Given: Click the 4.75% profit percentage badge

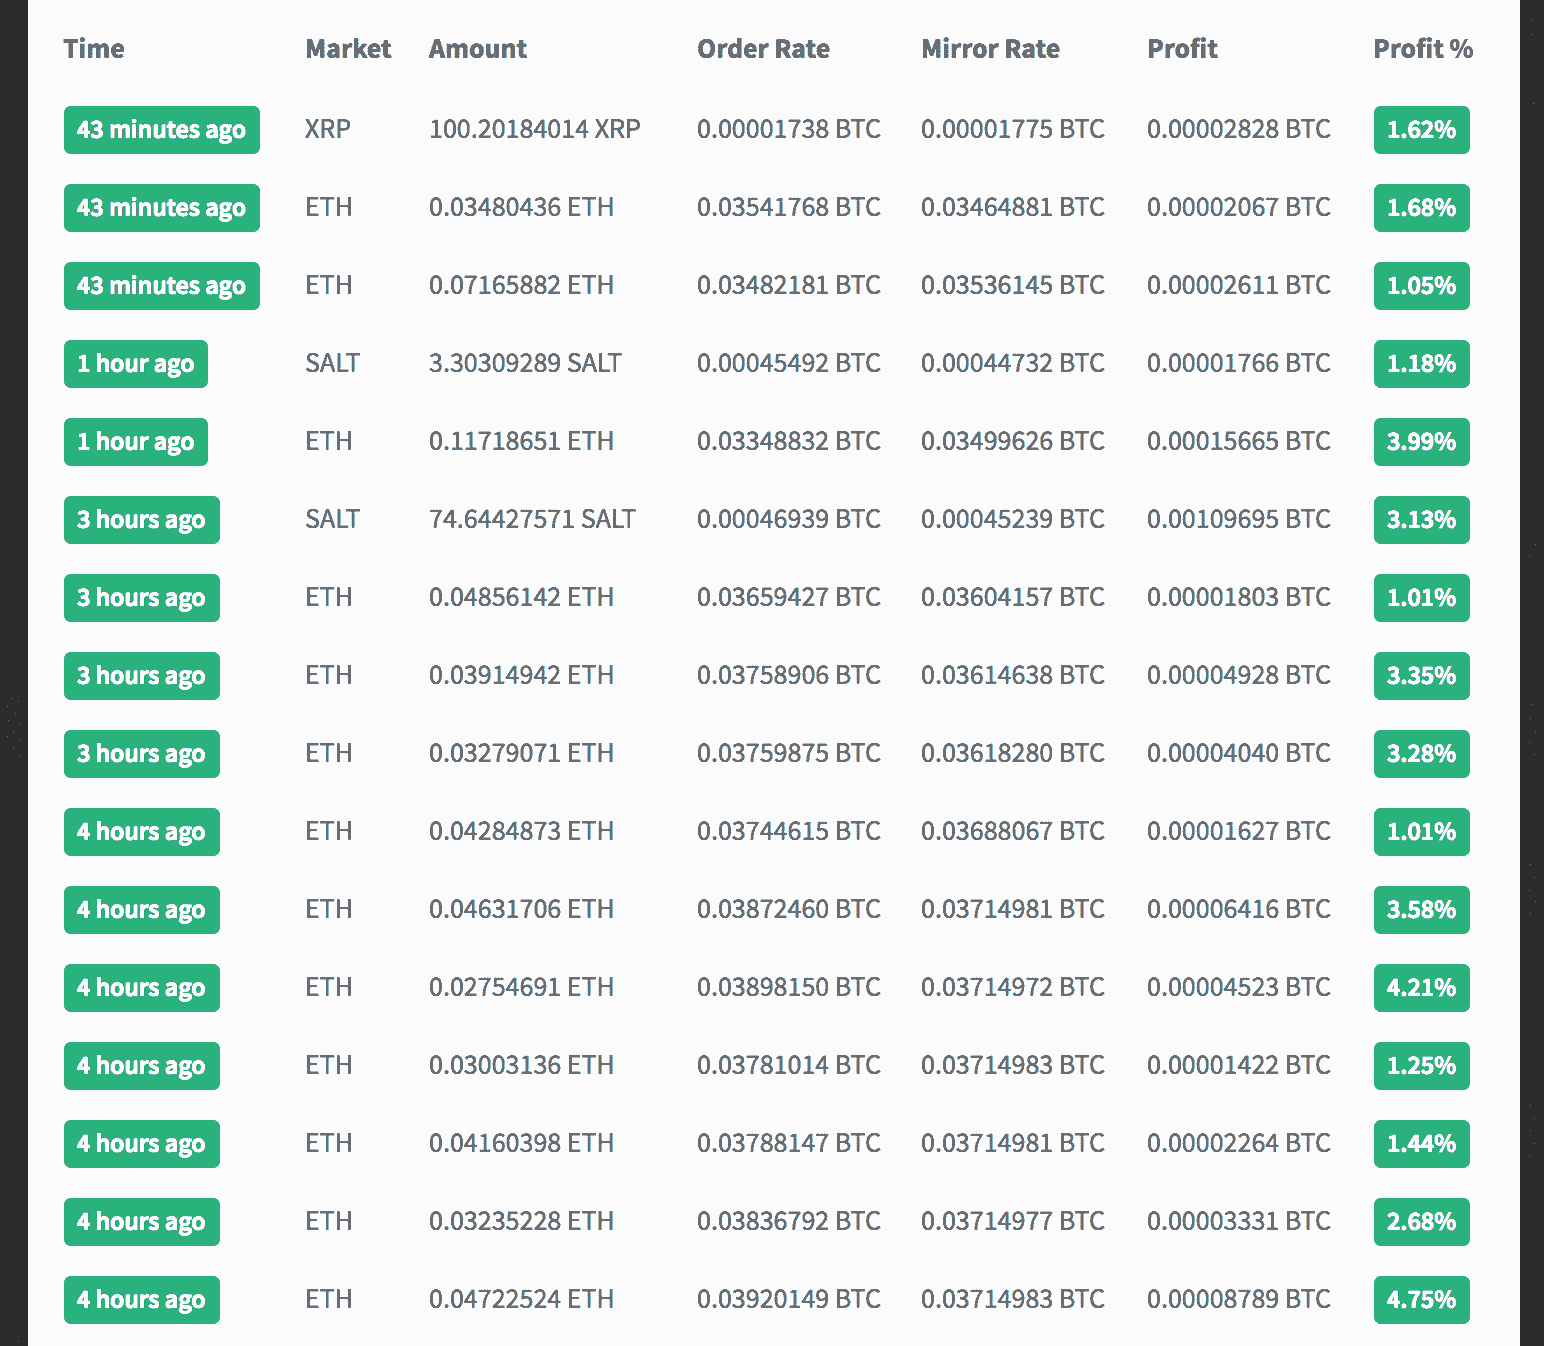Looking at the screenshot, I should (1421, 1300).
